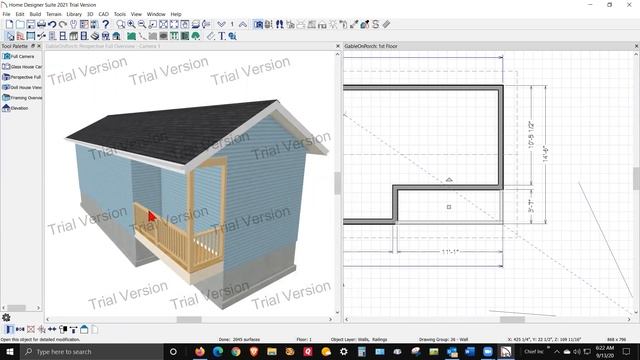The width and height of the screenshot is (640, 360).
Task: Redo the last undone action
Action: click(x=62, y=24)
